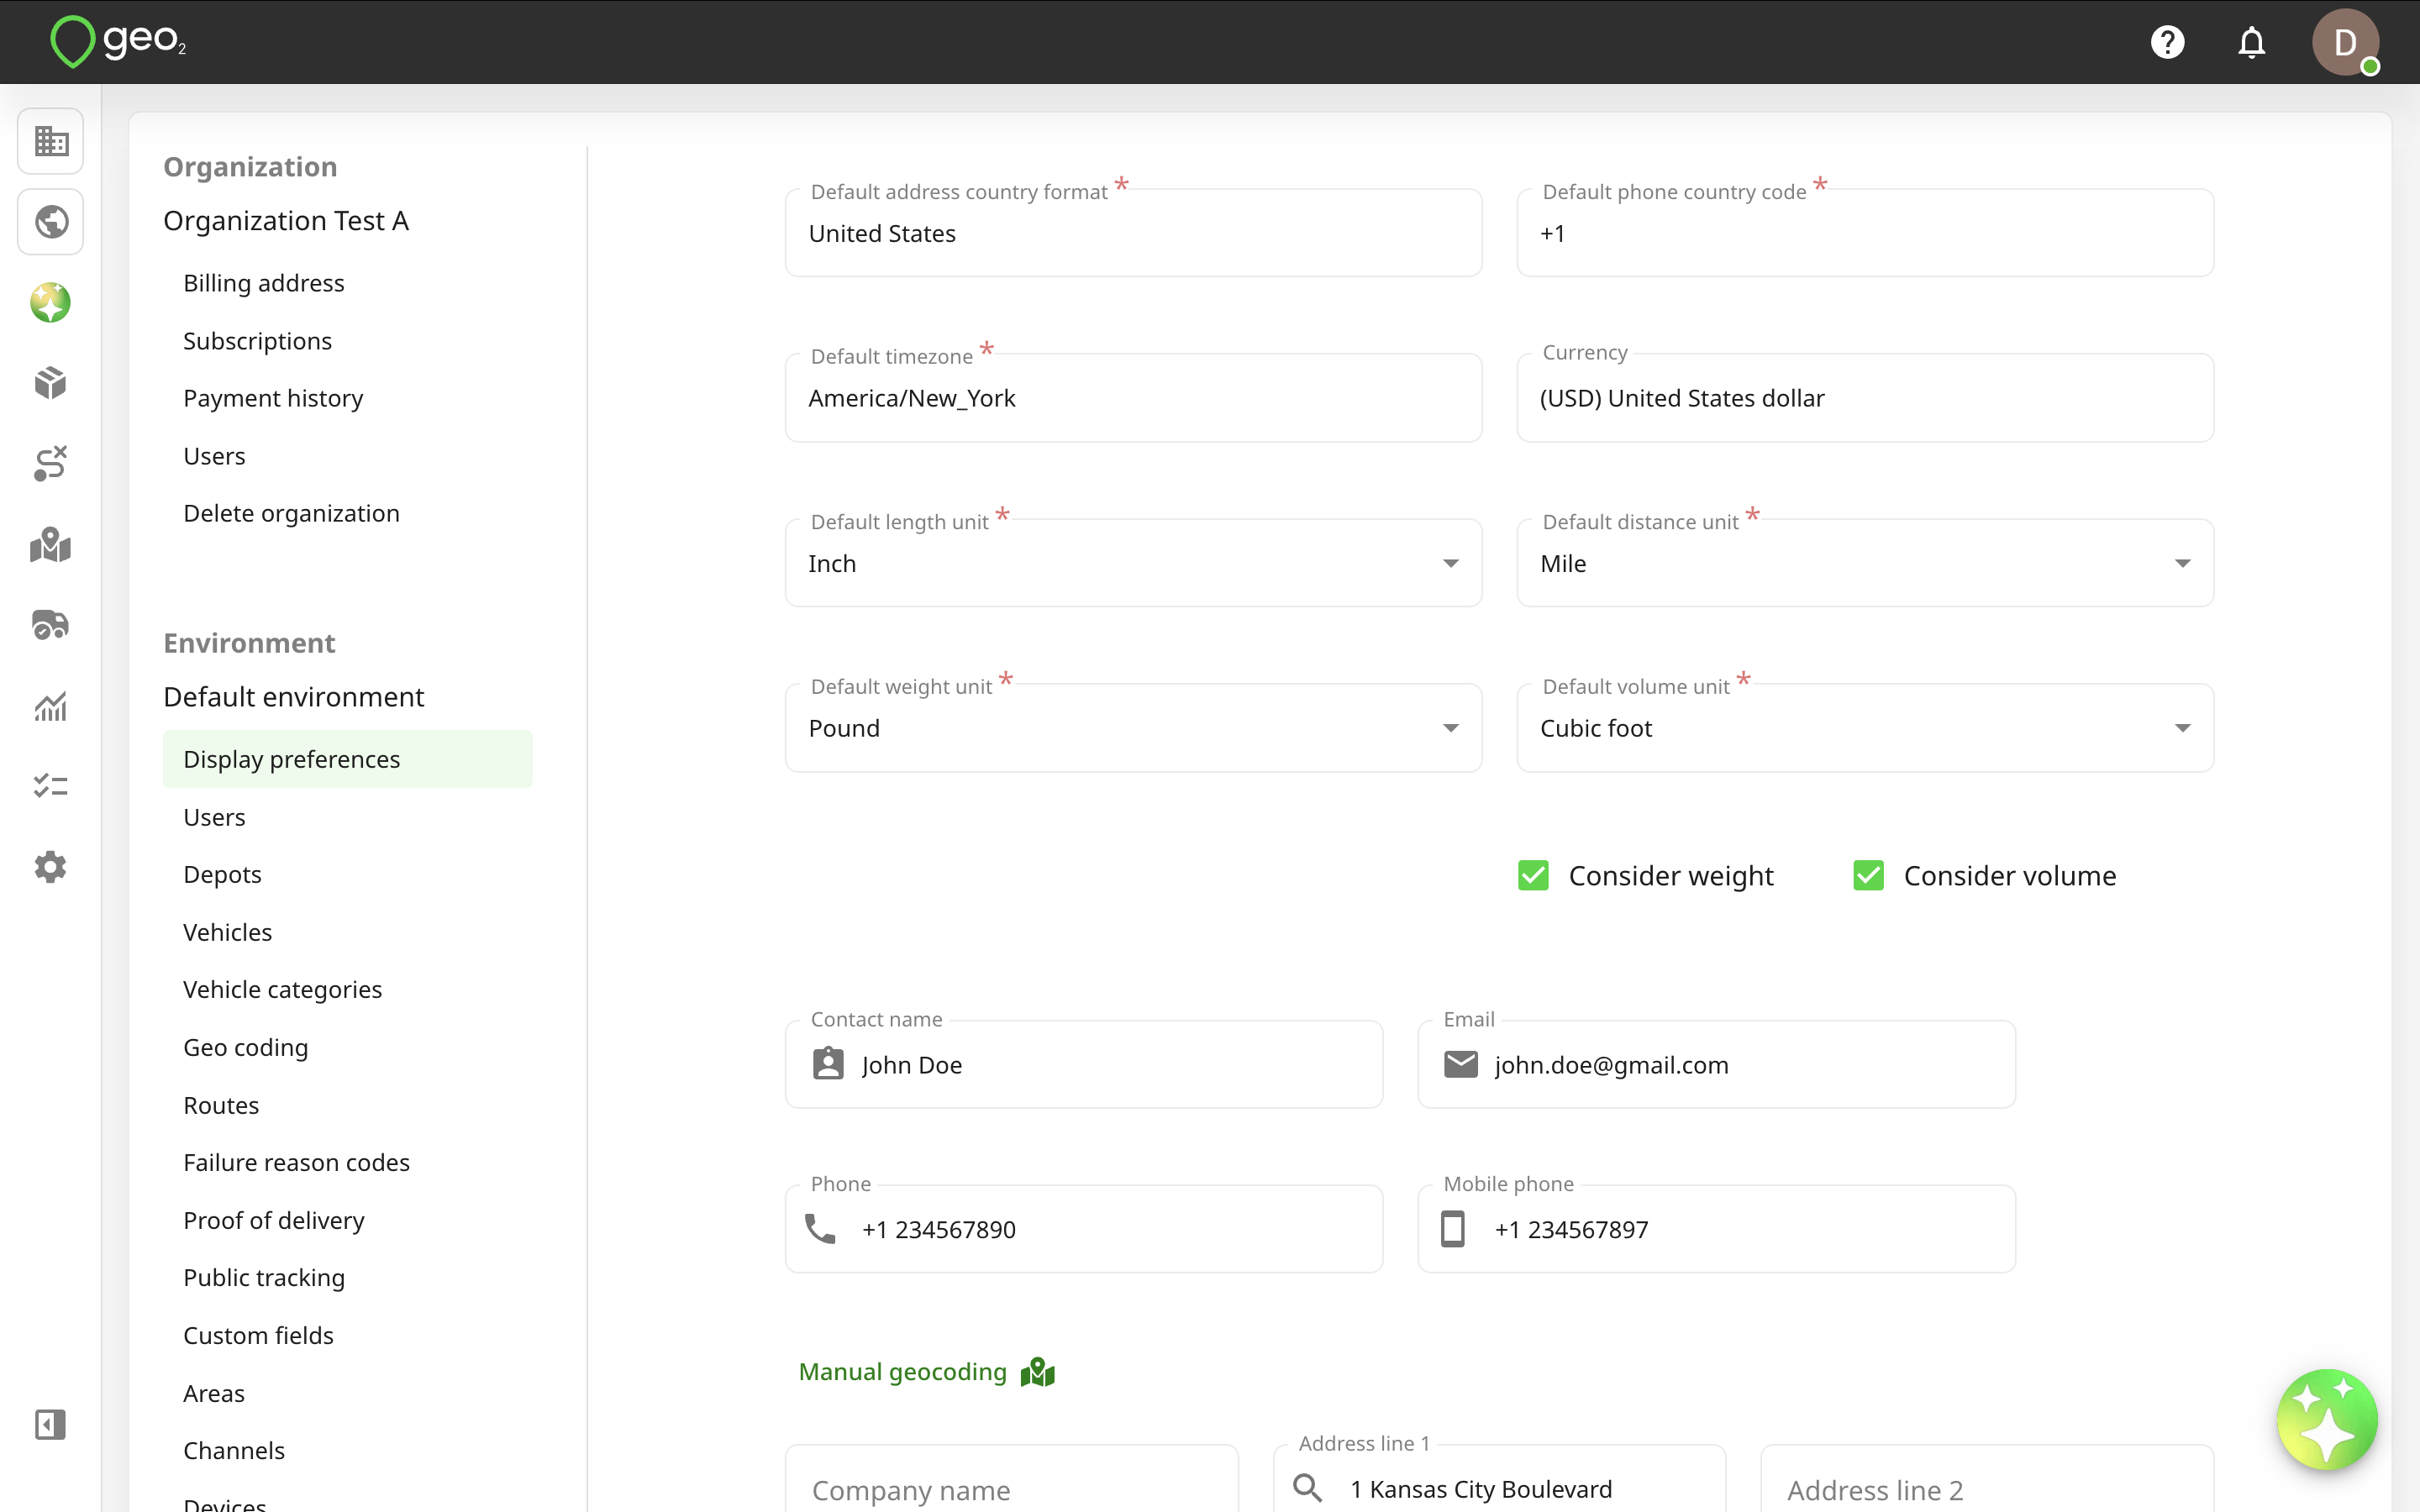This screenshot has height=1512, width=2420.
Task: Open the notifications bell
Action: click(2251, 42)
